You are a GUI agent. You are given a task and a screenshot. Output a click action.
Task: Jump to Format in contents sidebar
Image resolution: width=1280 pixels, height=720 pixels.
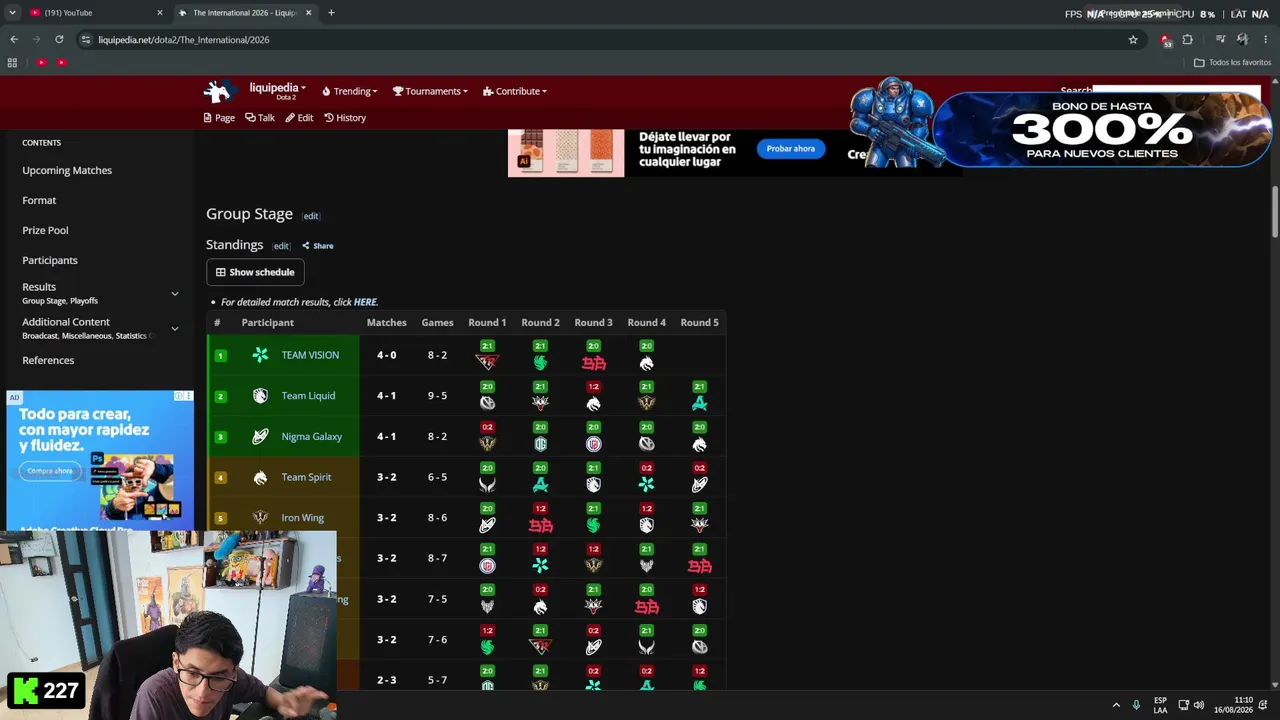[x=39, y=201]
